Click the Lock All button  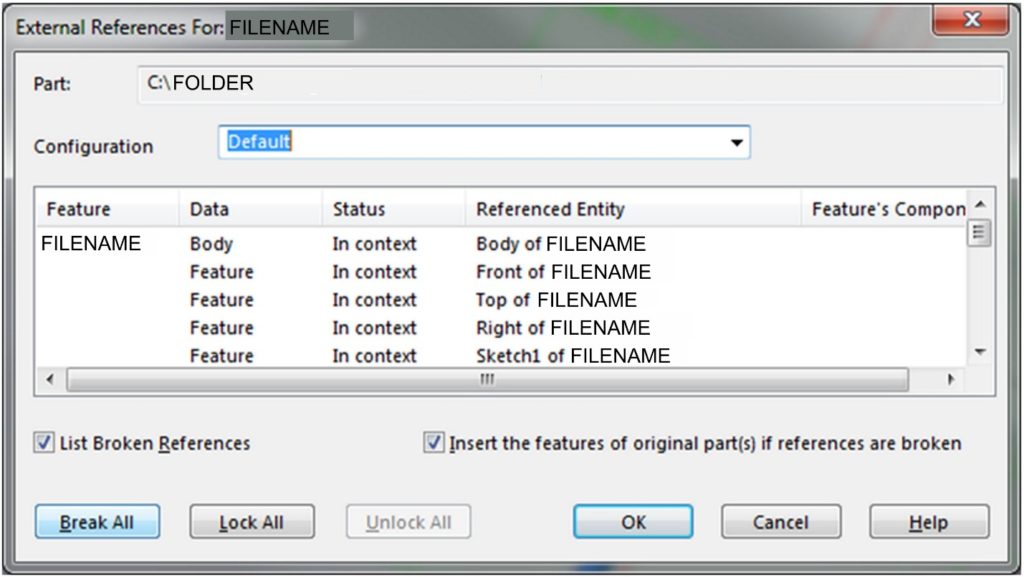click(252, 522)
